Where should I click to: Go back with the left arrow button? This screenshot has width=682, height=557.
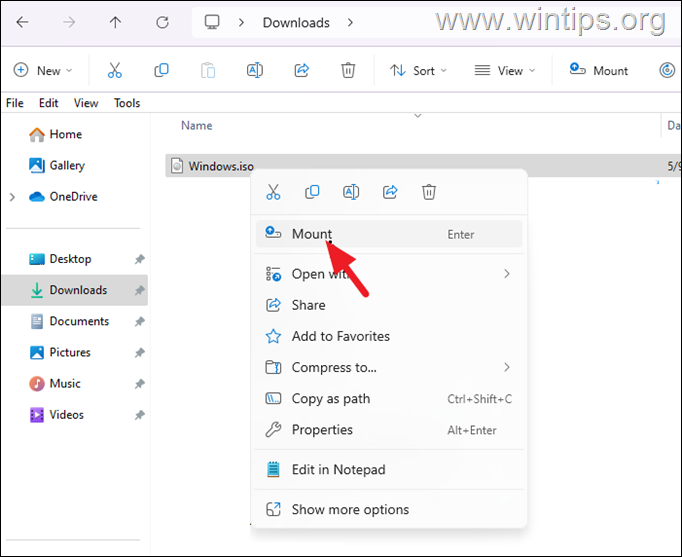[22, 22]
